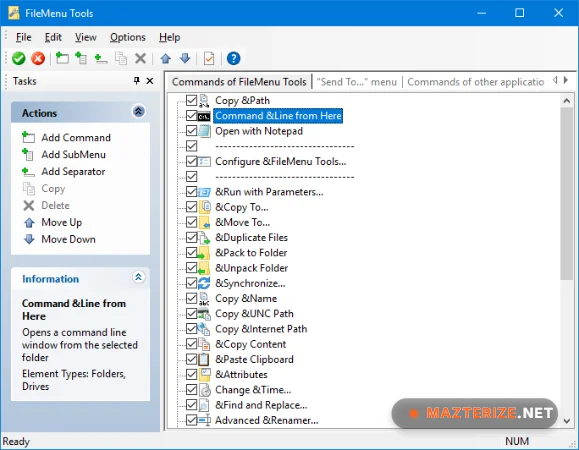The image size is (579, 450).
Task: Click the Delete X toolbar icon
Action: pyautogui.click(x=140, y=58)
